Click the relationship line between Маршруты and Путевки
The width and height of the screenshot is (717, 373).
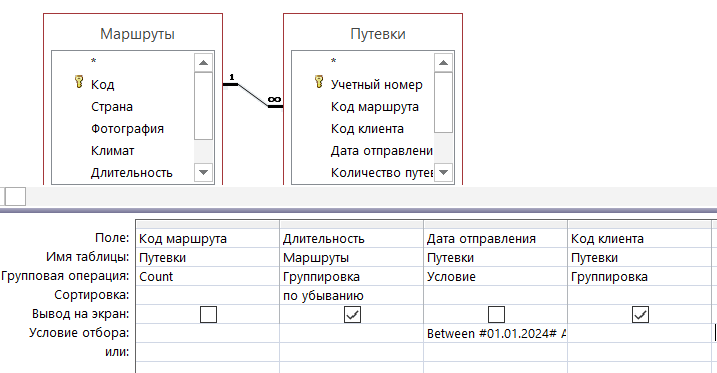[253, 96]
